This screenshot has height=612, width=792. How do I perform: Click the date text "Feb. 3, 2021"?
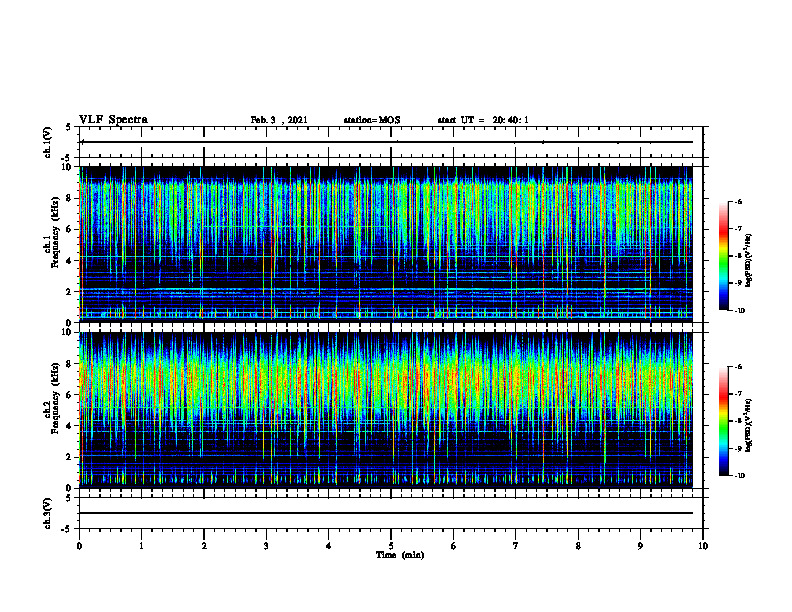click(279, 120)
